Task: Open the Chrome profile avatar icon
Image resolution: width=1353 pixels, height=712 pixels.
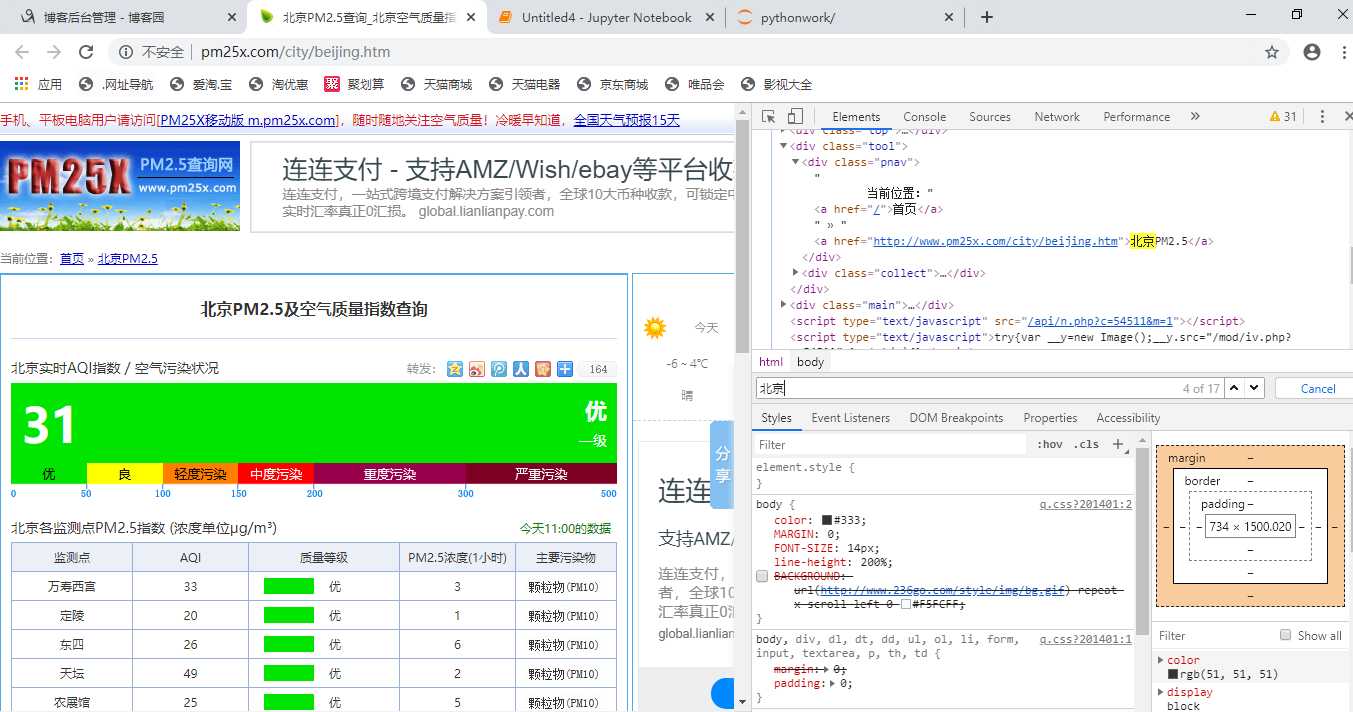Action: point(1312,52)
